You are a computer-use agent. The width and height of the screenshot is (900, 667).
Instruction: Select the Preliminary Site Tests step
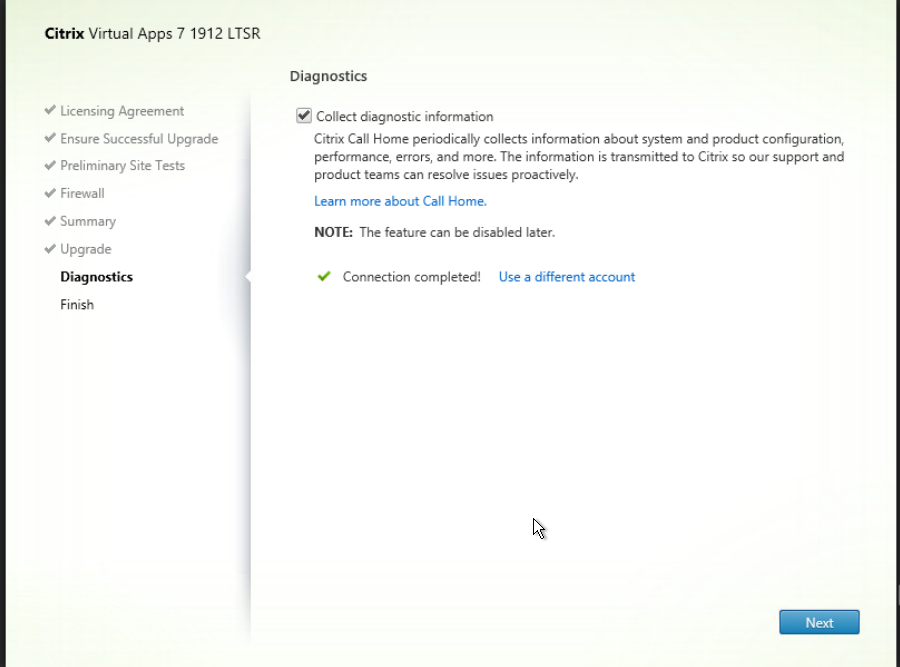tap(122, 165)
